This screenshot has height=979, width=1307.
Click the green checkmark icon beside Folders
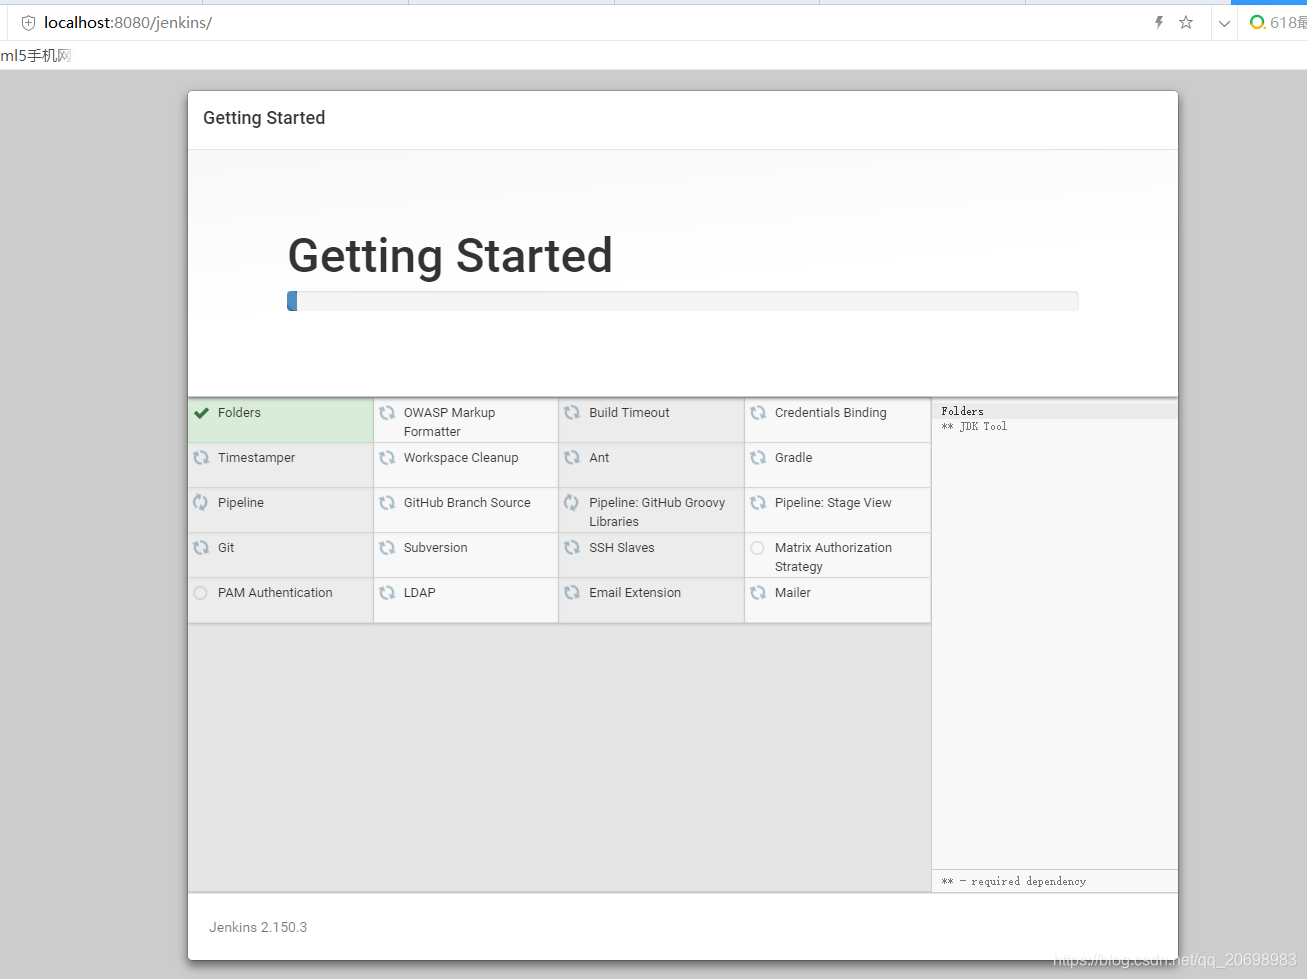tap(201, 413)
